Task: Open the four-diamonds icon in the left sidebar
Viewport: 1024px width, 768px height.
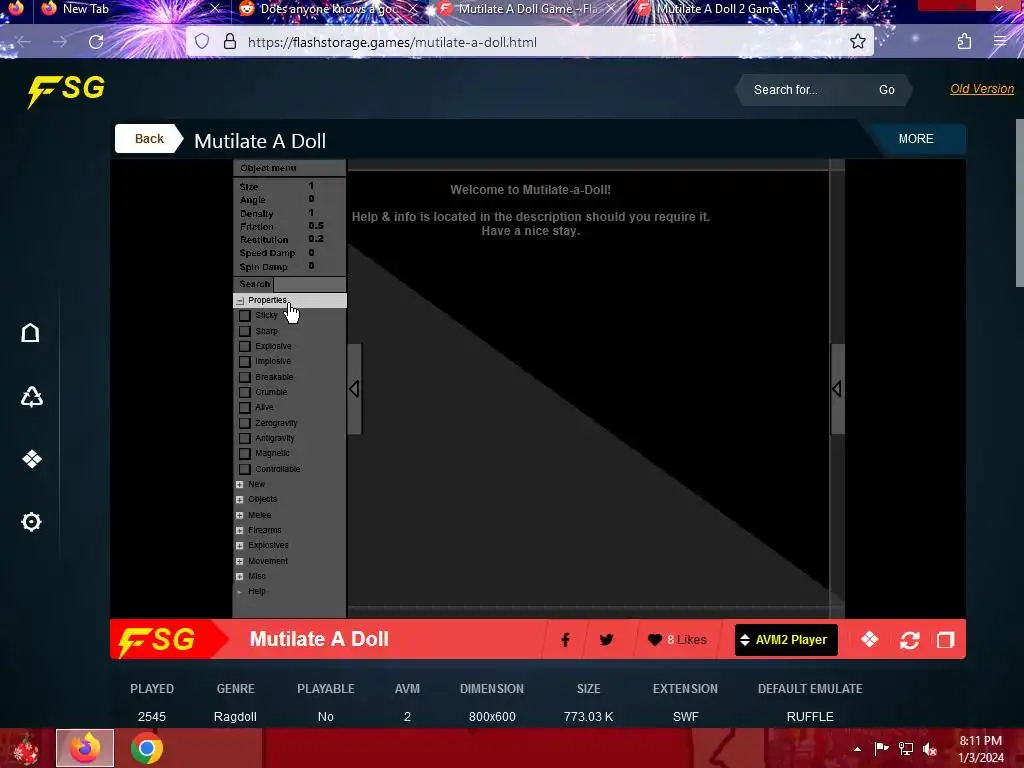Action: point(31,459)
